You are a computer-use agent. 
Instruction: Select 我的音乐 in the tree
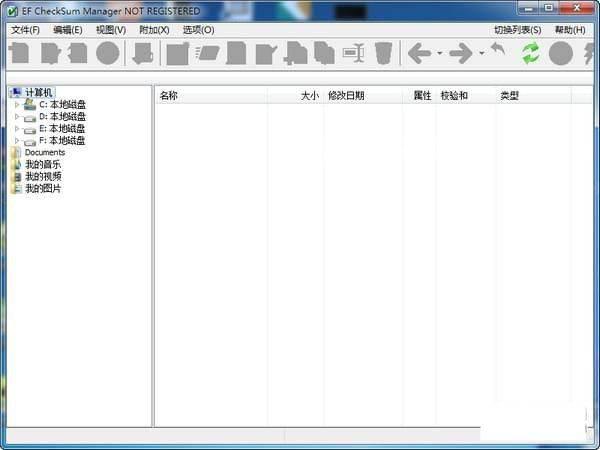43,165
